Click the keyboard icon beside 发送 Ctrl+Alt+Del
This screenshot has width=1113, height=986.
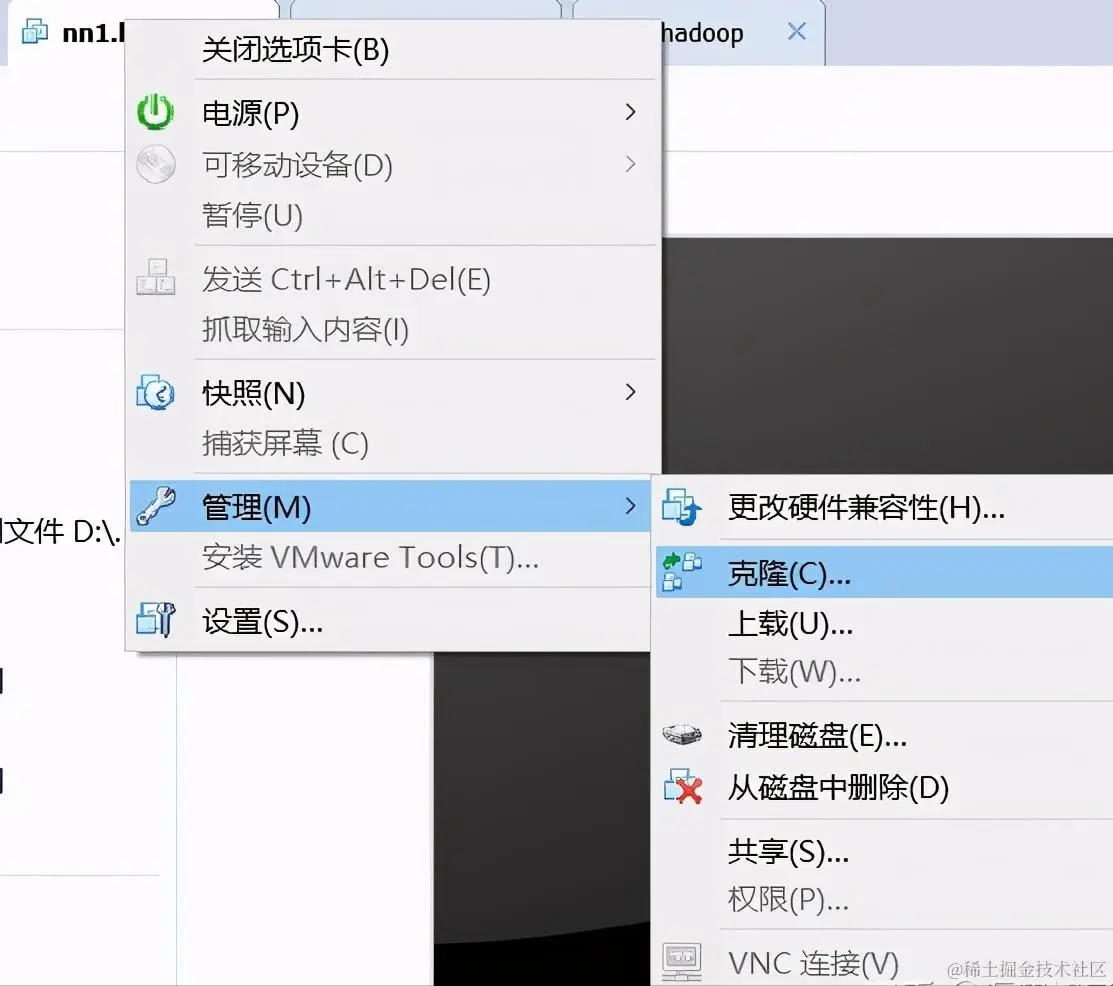[x=155, y=278]
